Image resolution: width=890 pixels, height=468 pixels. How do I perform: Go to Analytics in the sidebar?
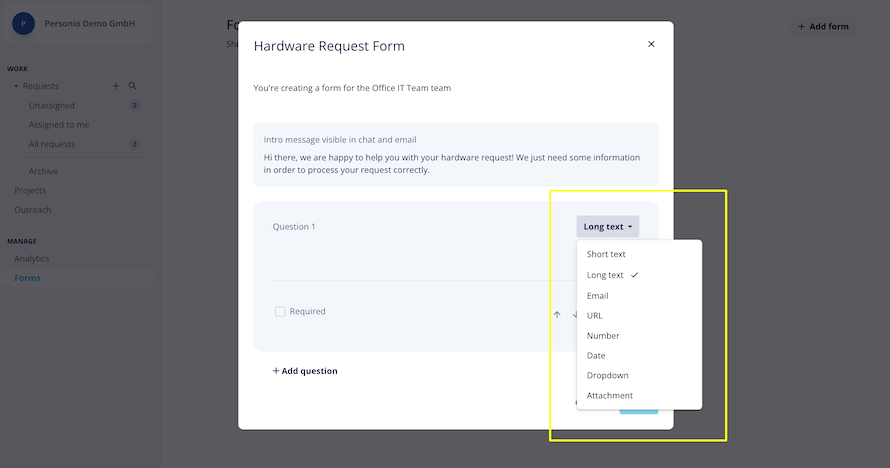coord(32,259)
